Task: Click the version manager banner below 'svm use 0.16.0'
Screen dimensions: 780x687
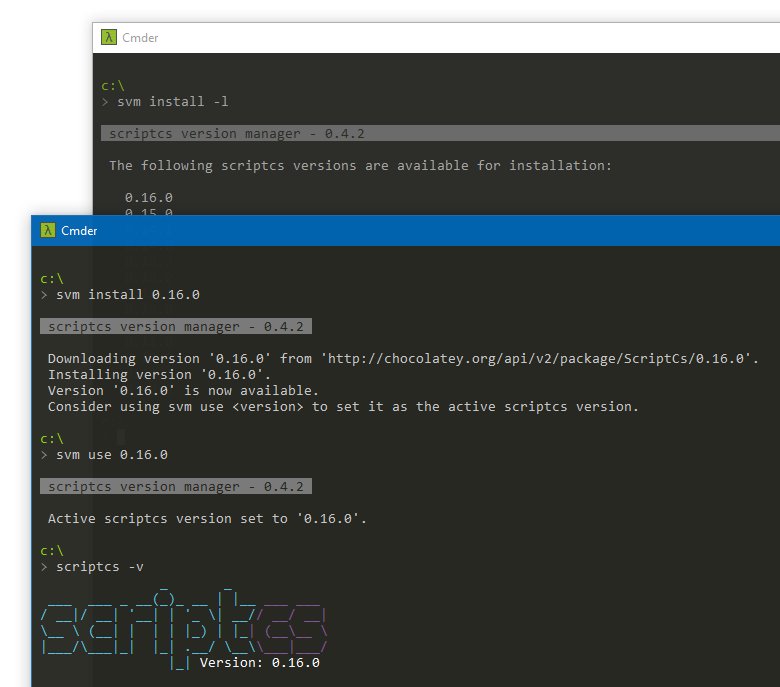Action: [x=176, y=486]
